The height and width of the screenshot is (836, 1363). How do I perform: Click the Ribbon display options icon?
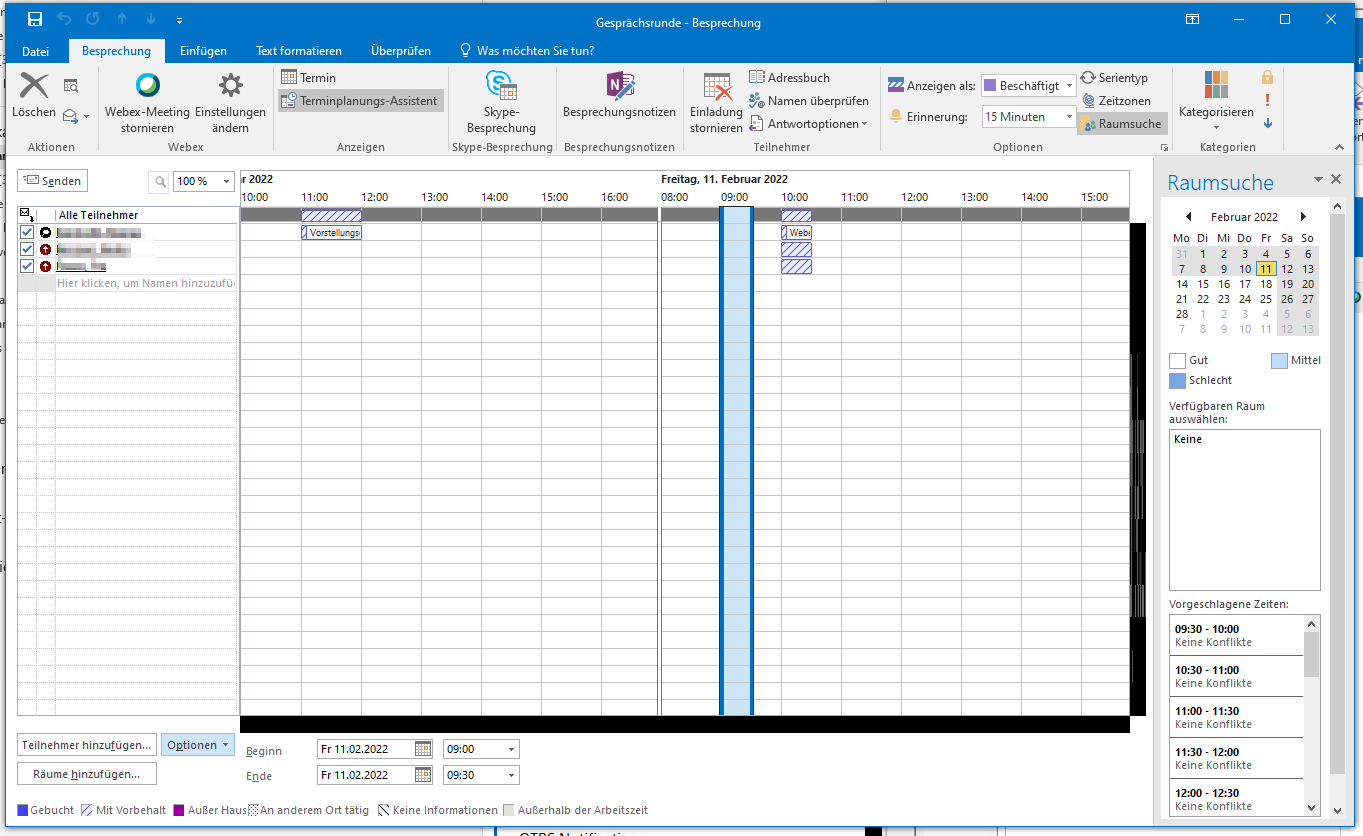[1192, 19]
